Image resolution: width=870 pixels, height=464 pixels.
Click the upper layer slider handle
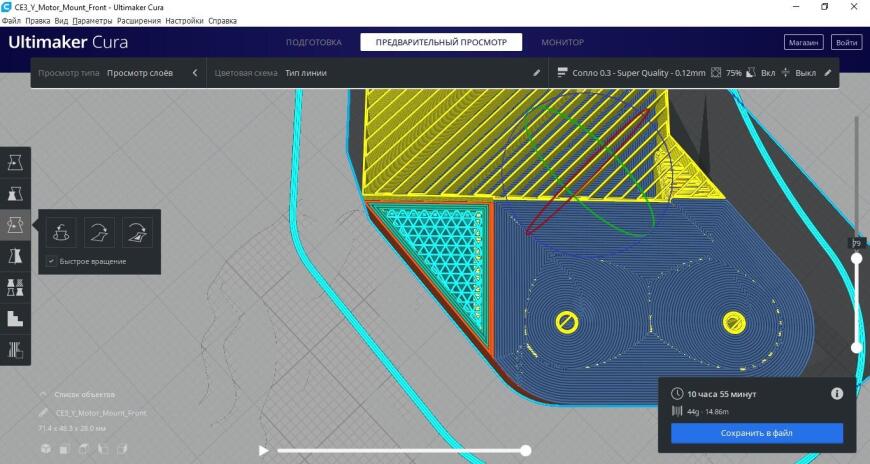coord(857,259)
